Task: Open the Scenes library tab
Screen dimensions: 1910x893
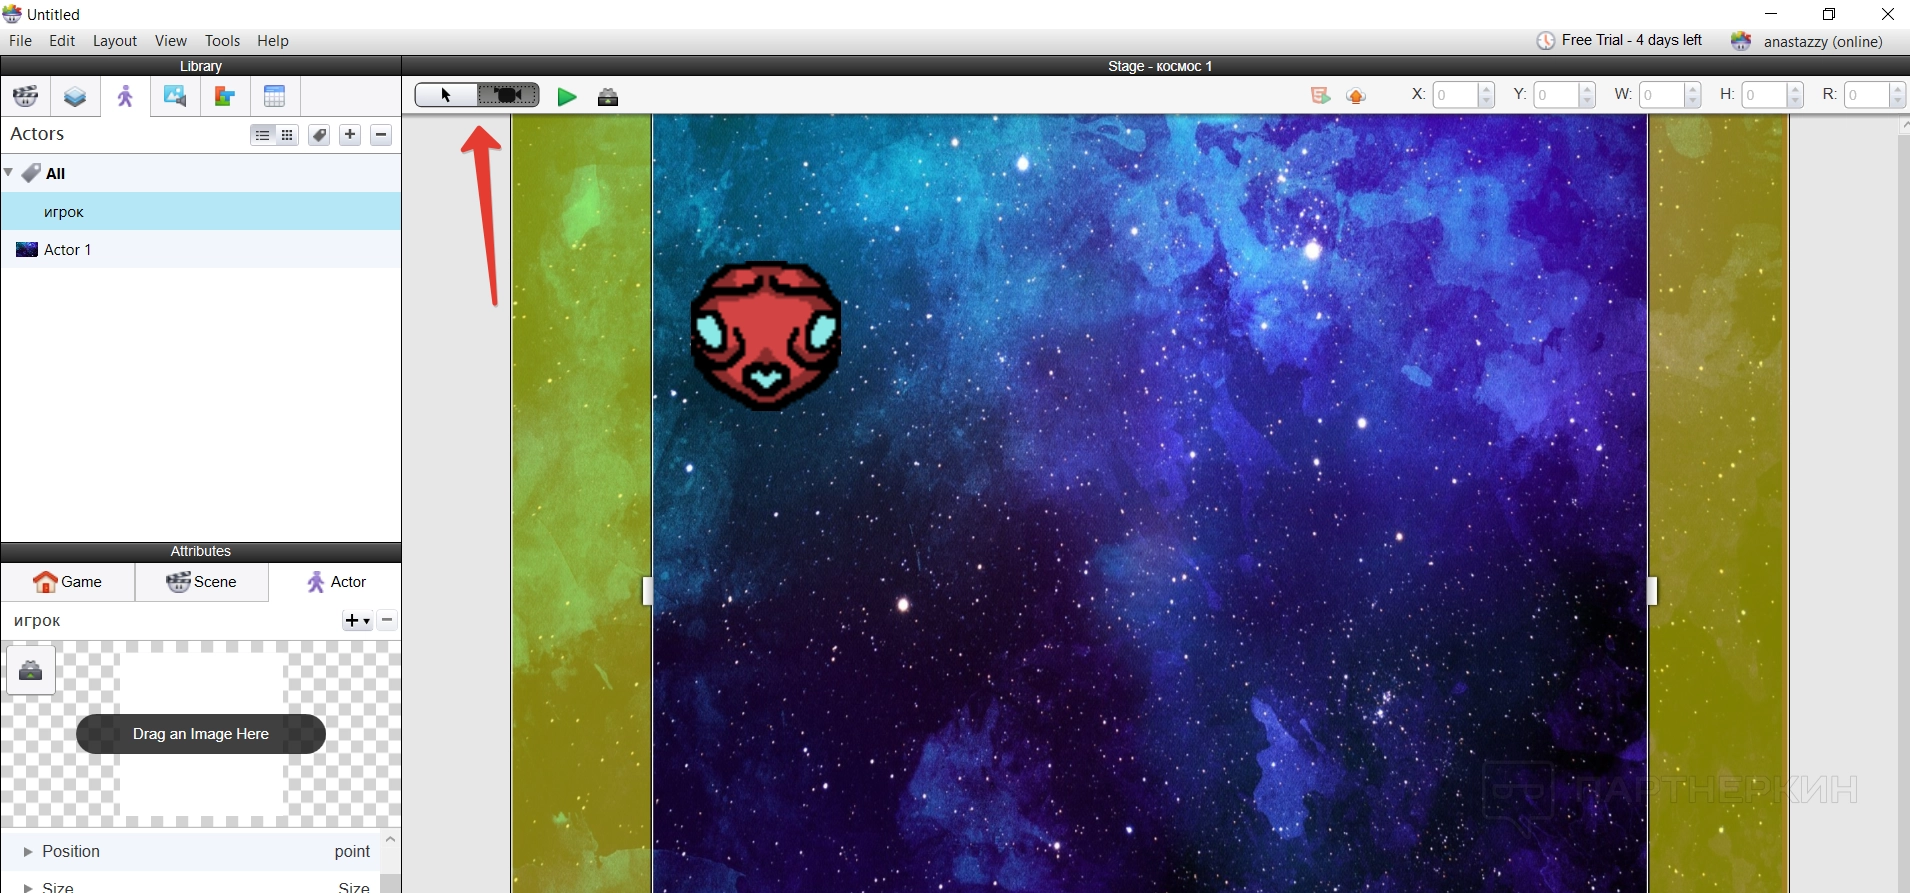Action: tap(26, 97)
